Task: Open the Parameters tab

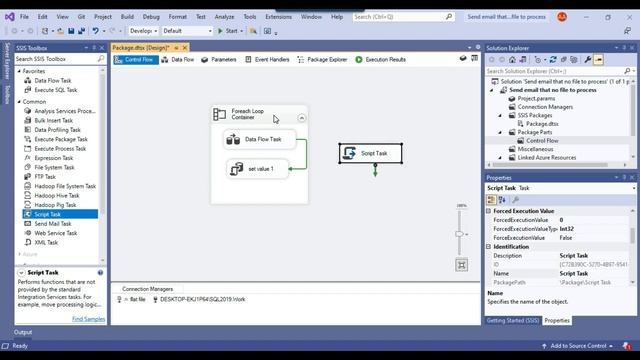Action: click(219, 60)
